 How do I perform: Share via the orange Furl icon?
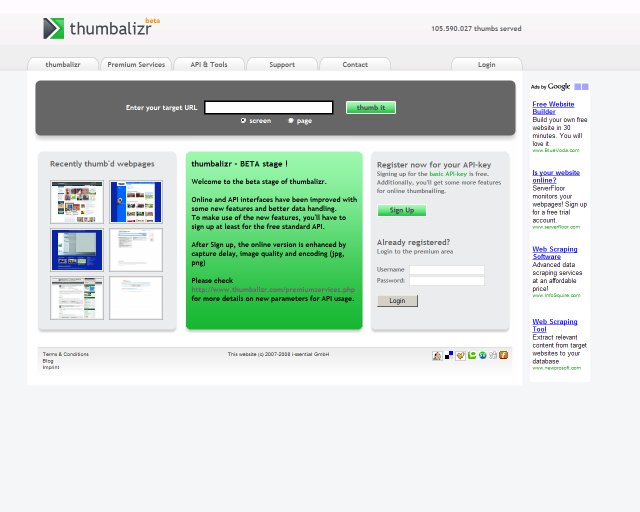[504, 355]
